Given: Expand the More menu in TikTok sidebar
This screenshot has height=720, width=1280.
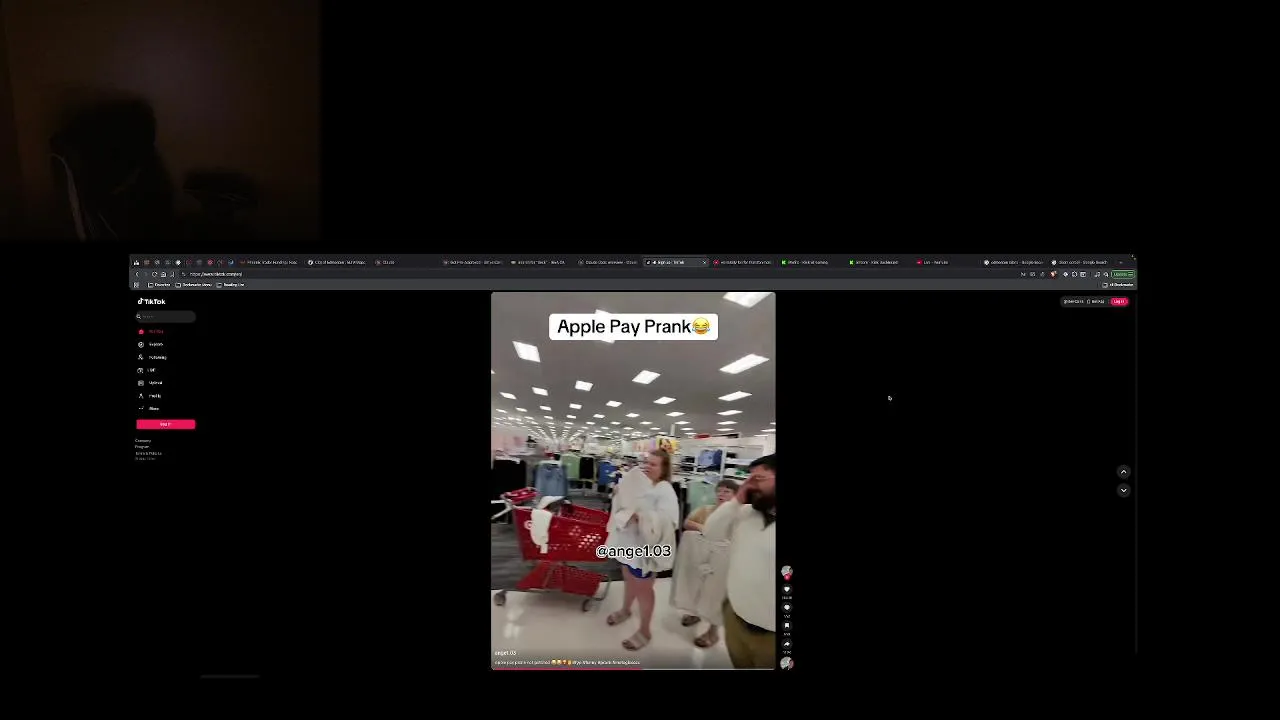Looking at the screenshot, I should 149,408.
